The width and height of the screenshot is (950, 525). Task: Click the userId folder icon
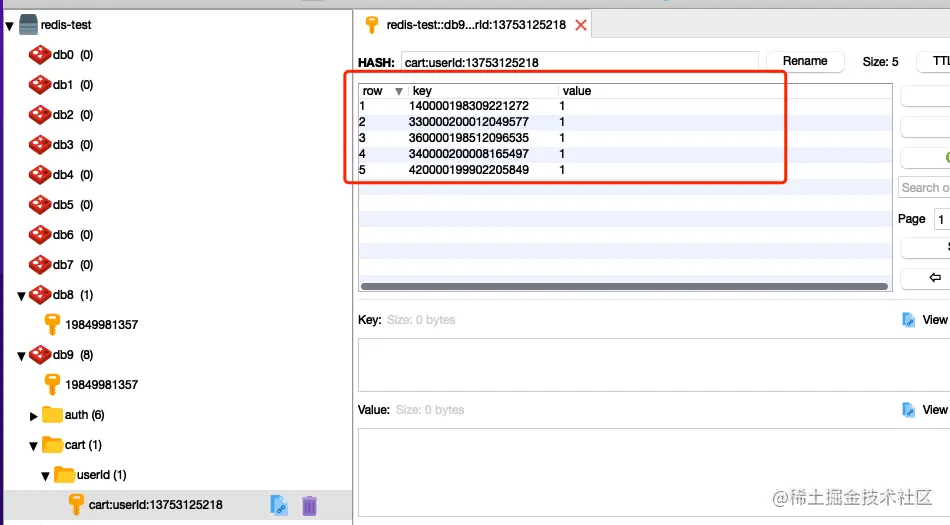[64, 475]
